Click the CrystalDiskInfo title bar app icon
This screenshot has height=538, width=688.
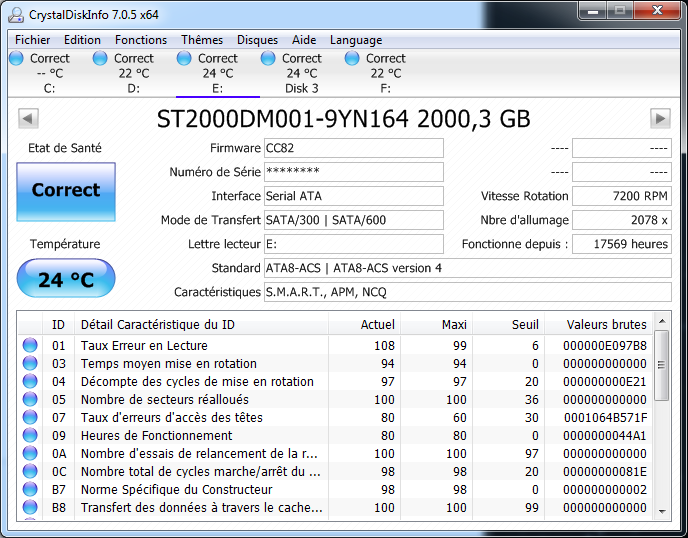click(x=16, y=15)
